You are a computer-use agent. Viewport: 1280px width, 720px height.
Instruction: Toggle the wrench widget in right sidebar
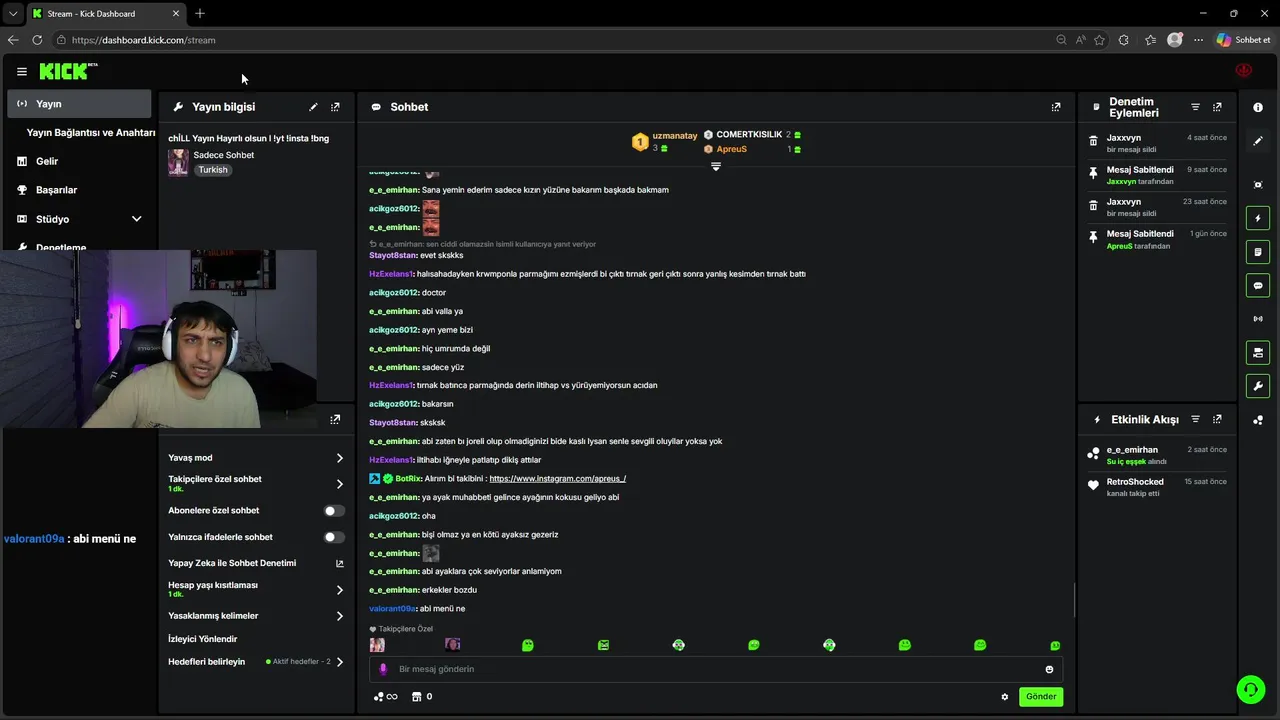pos(1258,386)
